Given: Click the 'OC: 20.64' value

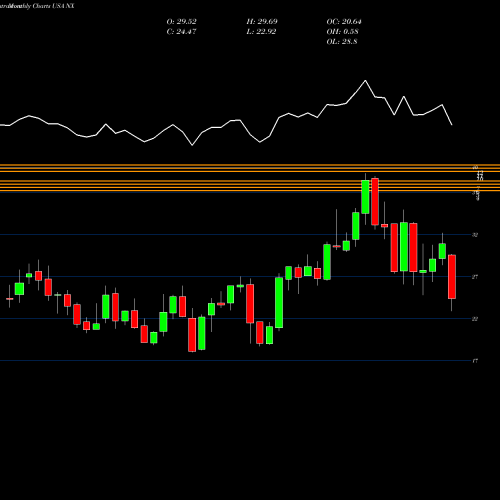Looking at the screenshot, I should (x=344, y=22).
